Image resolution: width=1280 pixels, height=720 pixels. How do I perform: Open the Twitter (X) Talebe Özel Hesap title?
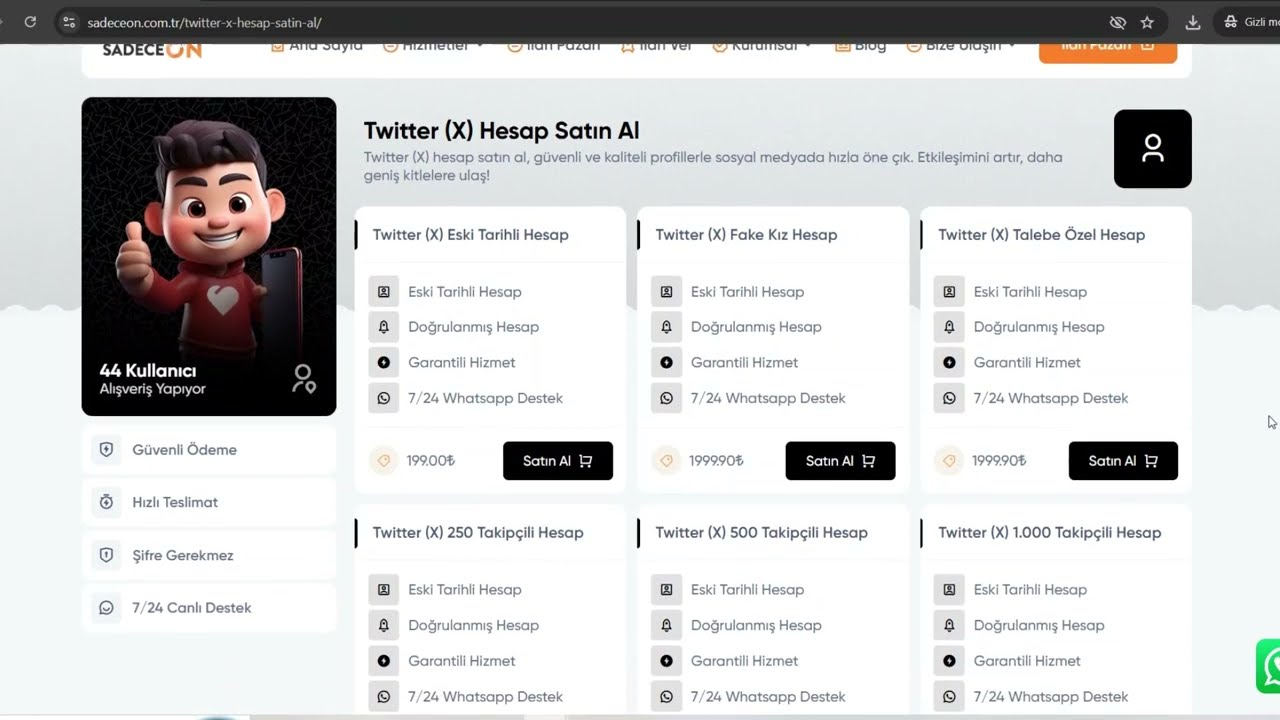click(x=1041, y=235)
